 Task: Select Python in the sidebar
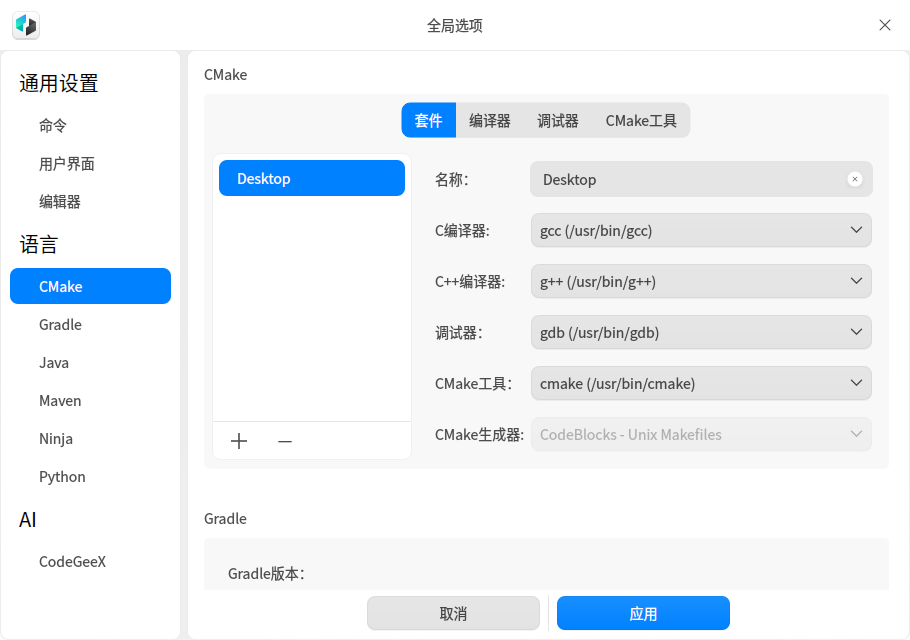point(91,476)
